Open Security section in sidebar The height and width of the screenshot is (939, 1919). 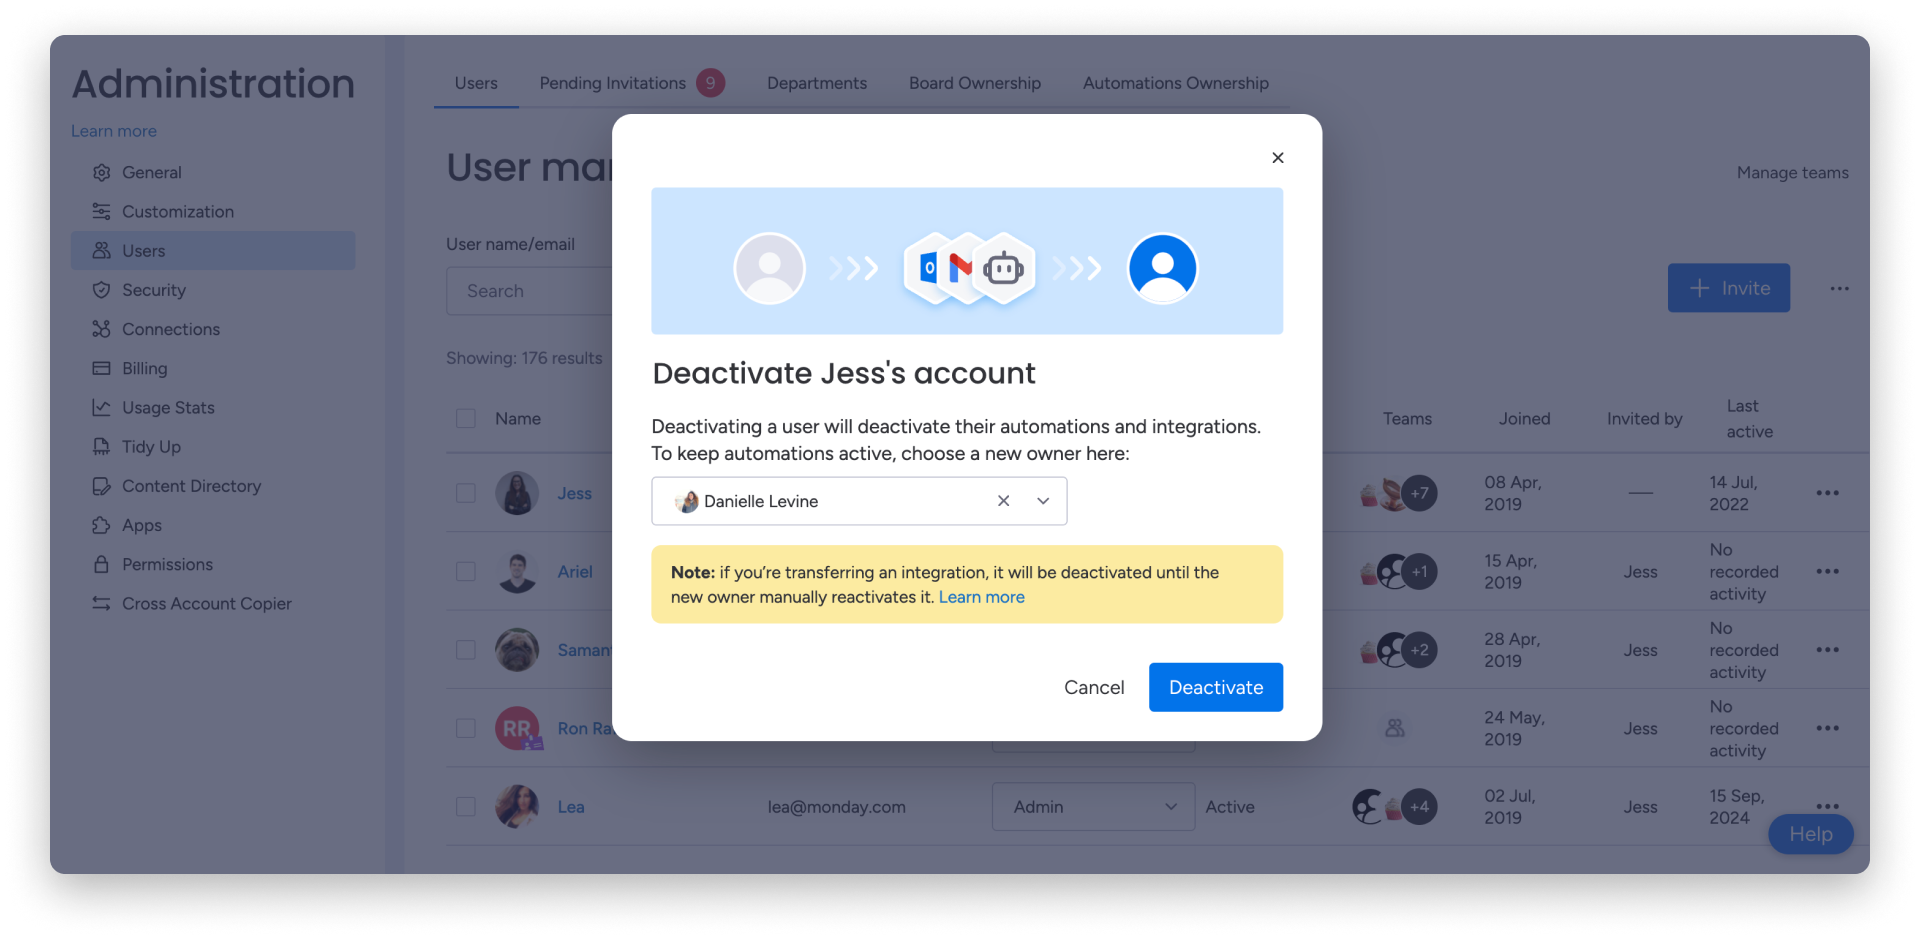pos(153,290)
